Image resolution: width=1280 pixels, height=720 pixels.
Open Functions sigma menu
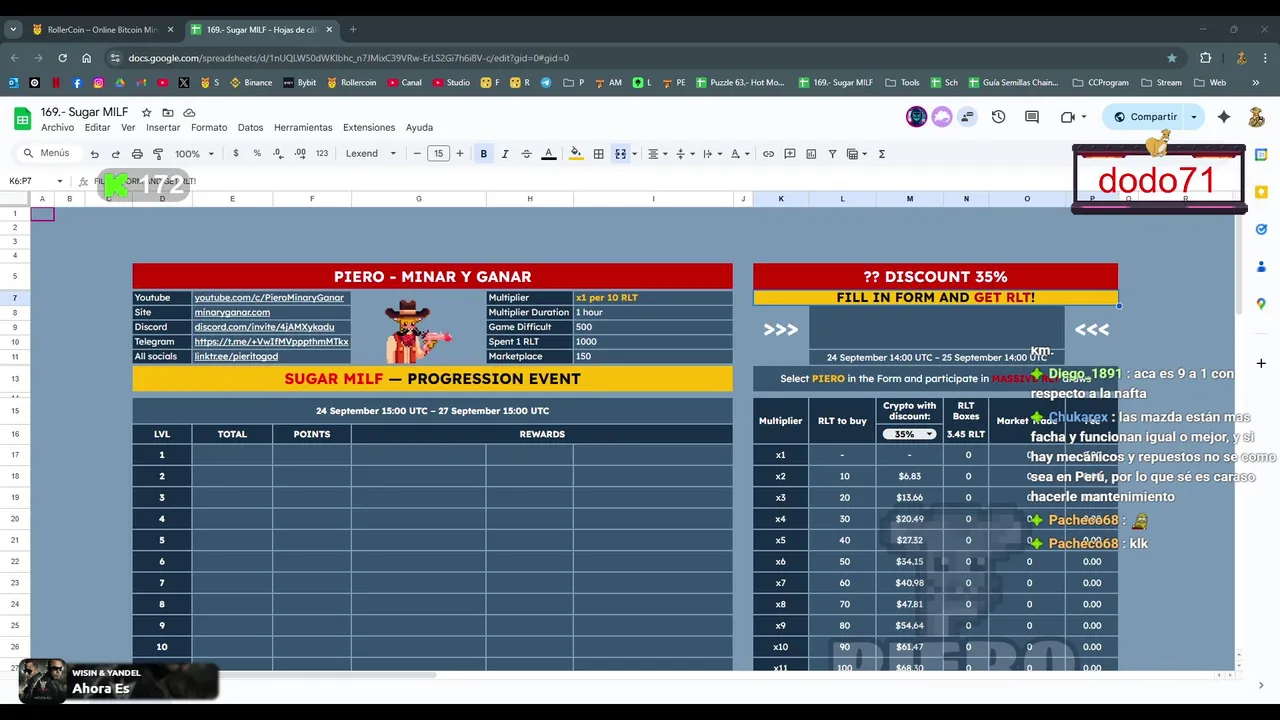coord(881,154)
